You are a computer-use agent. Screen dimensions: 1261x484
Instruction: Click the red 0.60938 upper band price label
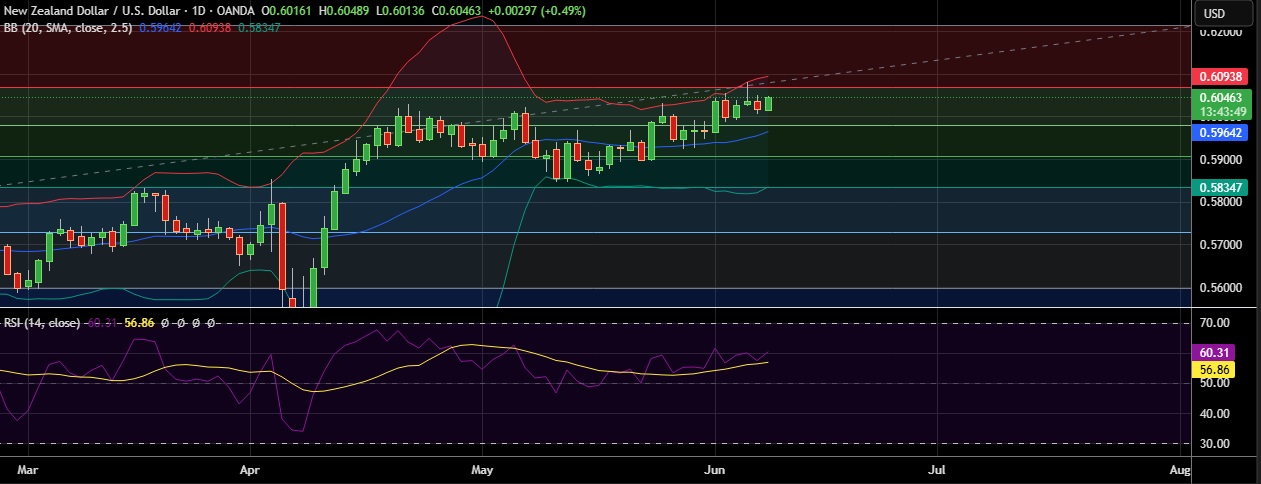[1218, 76]
